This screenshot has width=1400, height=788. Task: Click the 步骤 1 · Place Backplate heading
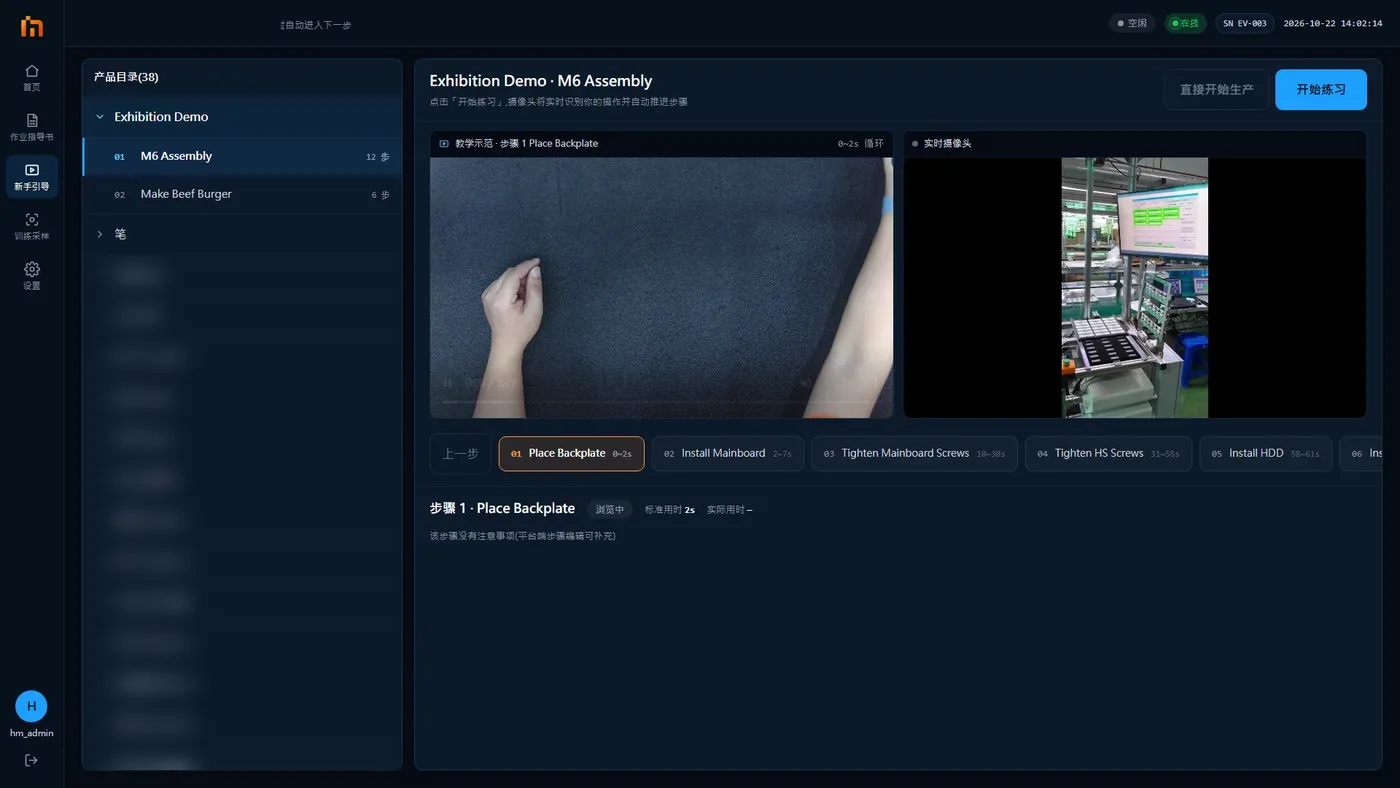(502, 509)
